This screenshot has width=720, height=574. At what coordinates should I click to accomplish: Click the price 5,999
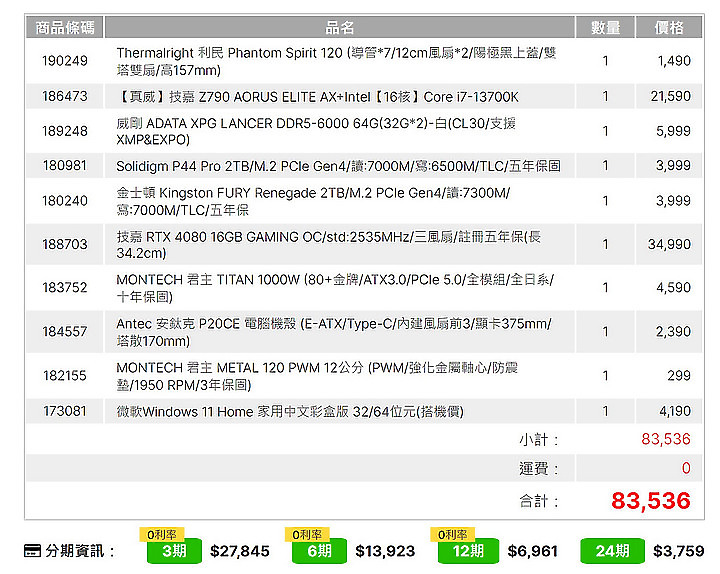673,131
